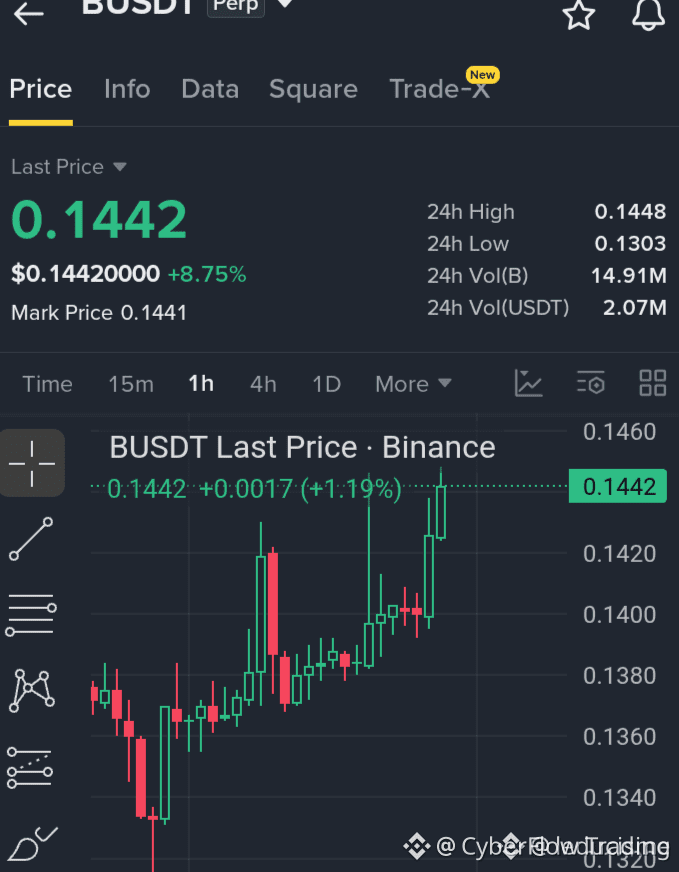Viewport: 679px width, 872px height.
Task: Select the horizontal lines drawing tool
Action: click(31, 615)
